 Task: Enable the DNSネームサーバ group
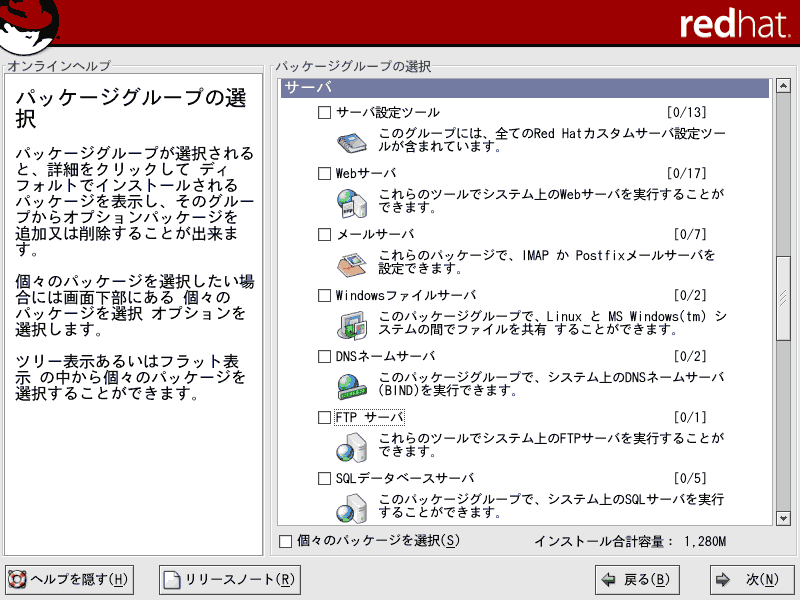[x=324, y=356]
